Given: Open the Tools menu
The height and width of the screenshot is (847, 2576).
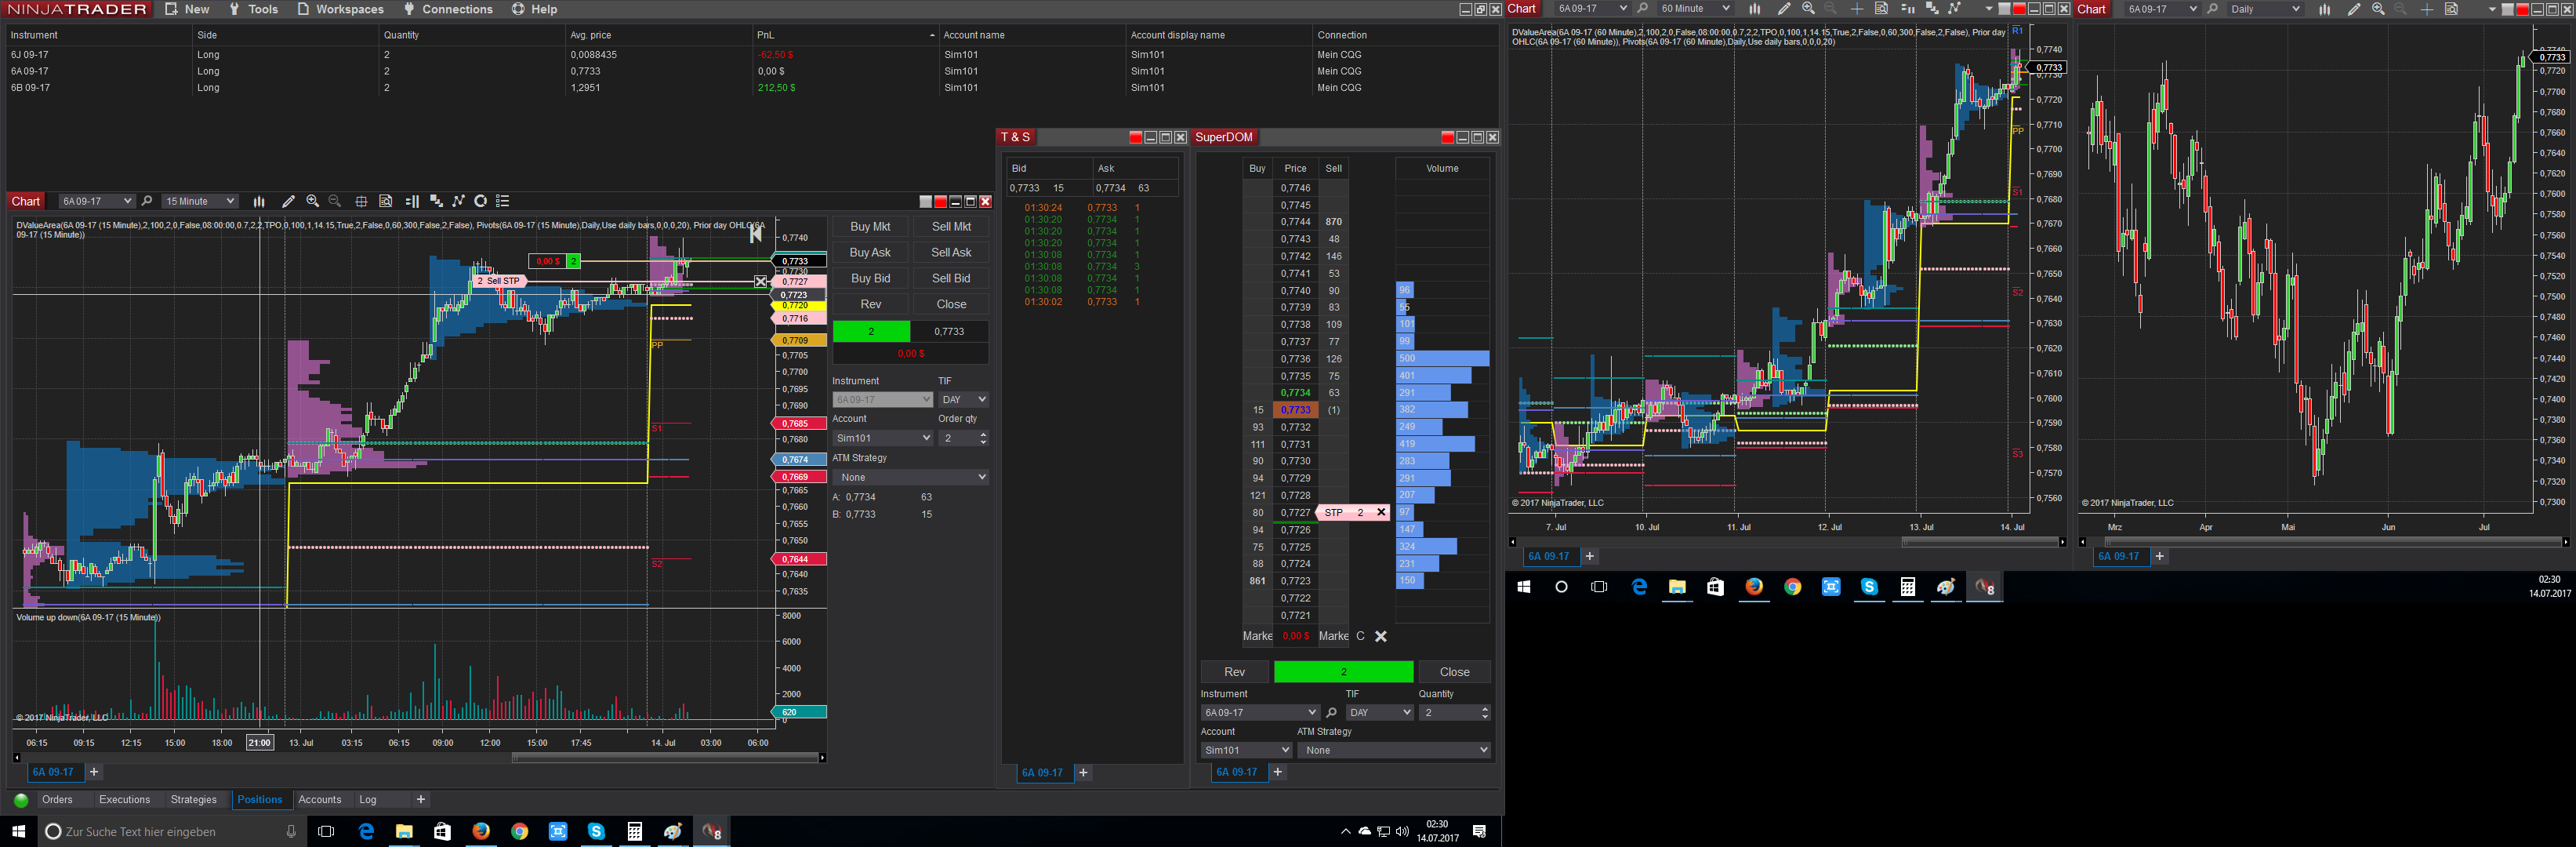Looking at the screenshot, I should point(254,9).
